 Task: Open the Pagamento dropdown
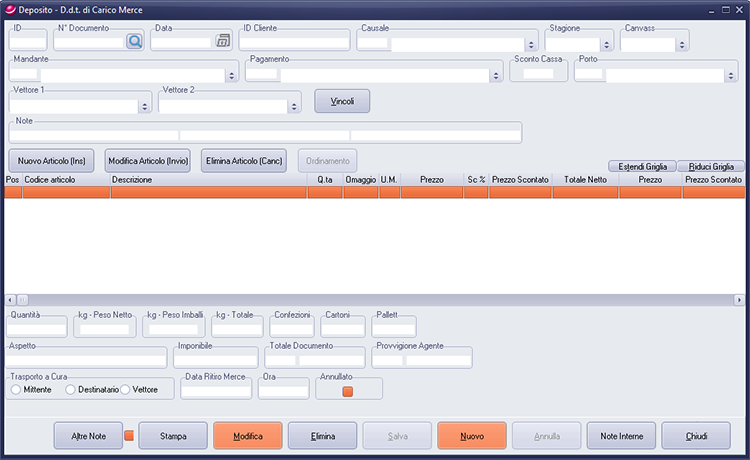496,75
